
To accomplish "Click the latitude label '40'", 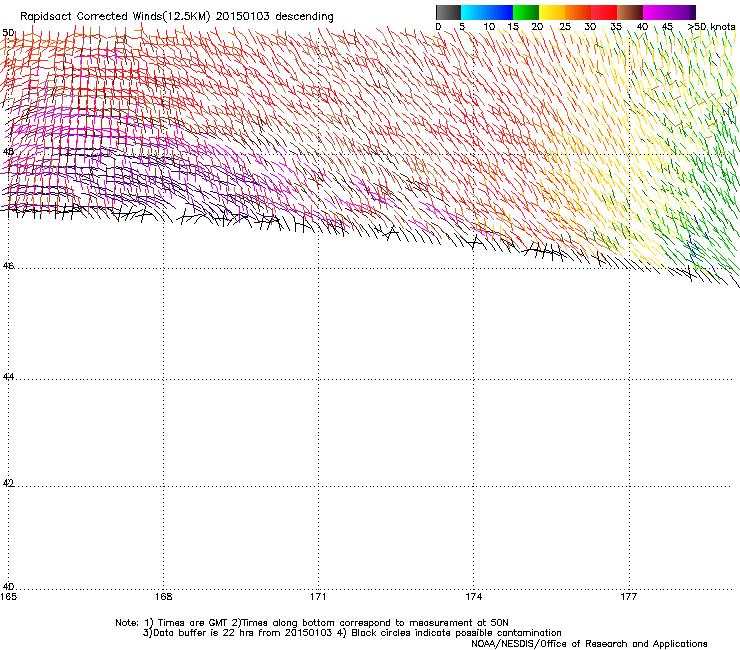I will pyautogui.click(x=8, y=586).
